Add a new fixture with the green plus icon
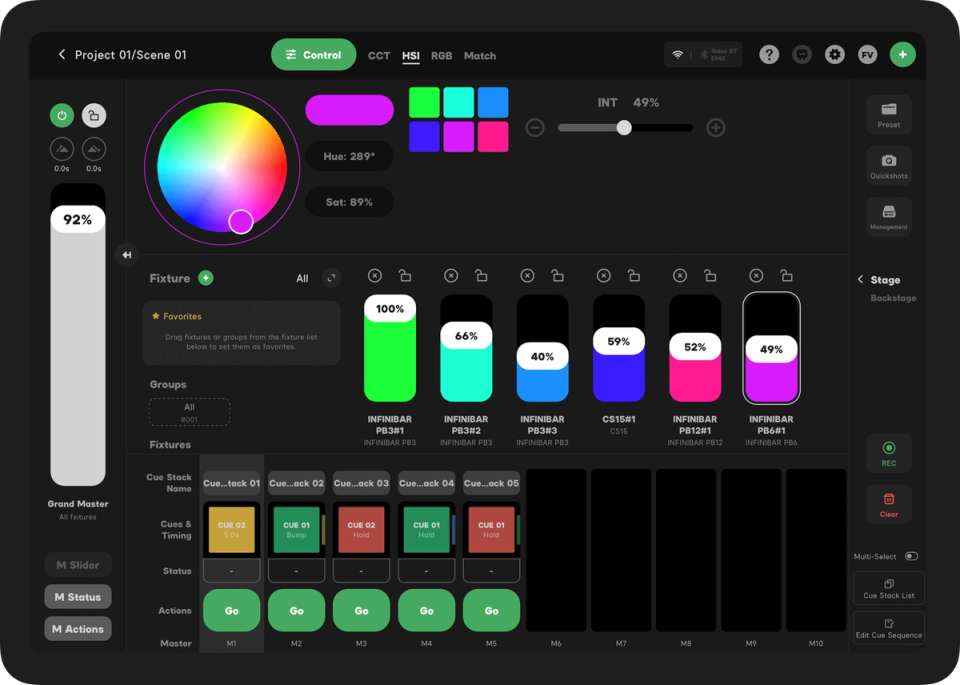The image size is (960, 685). 207,277
